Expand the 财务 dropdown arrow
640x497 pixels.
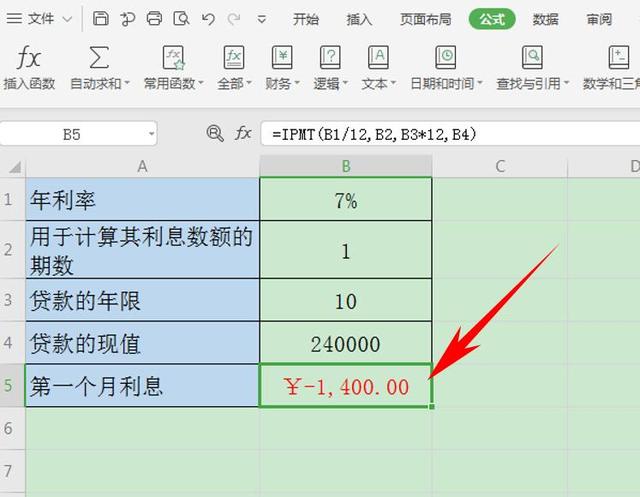[297, 83]
